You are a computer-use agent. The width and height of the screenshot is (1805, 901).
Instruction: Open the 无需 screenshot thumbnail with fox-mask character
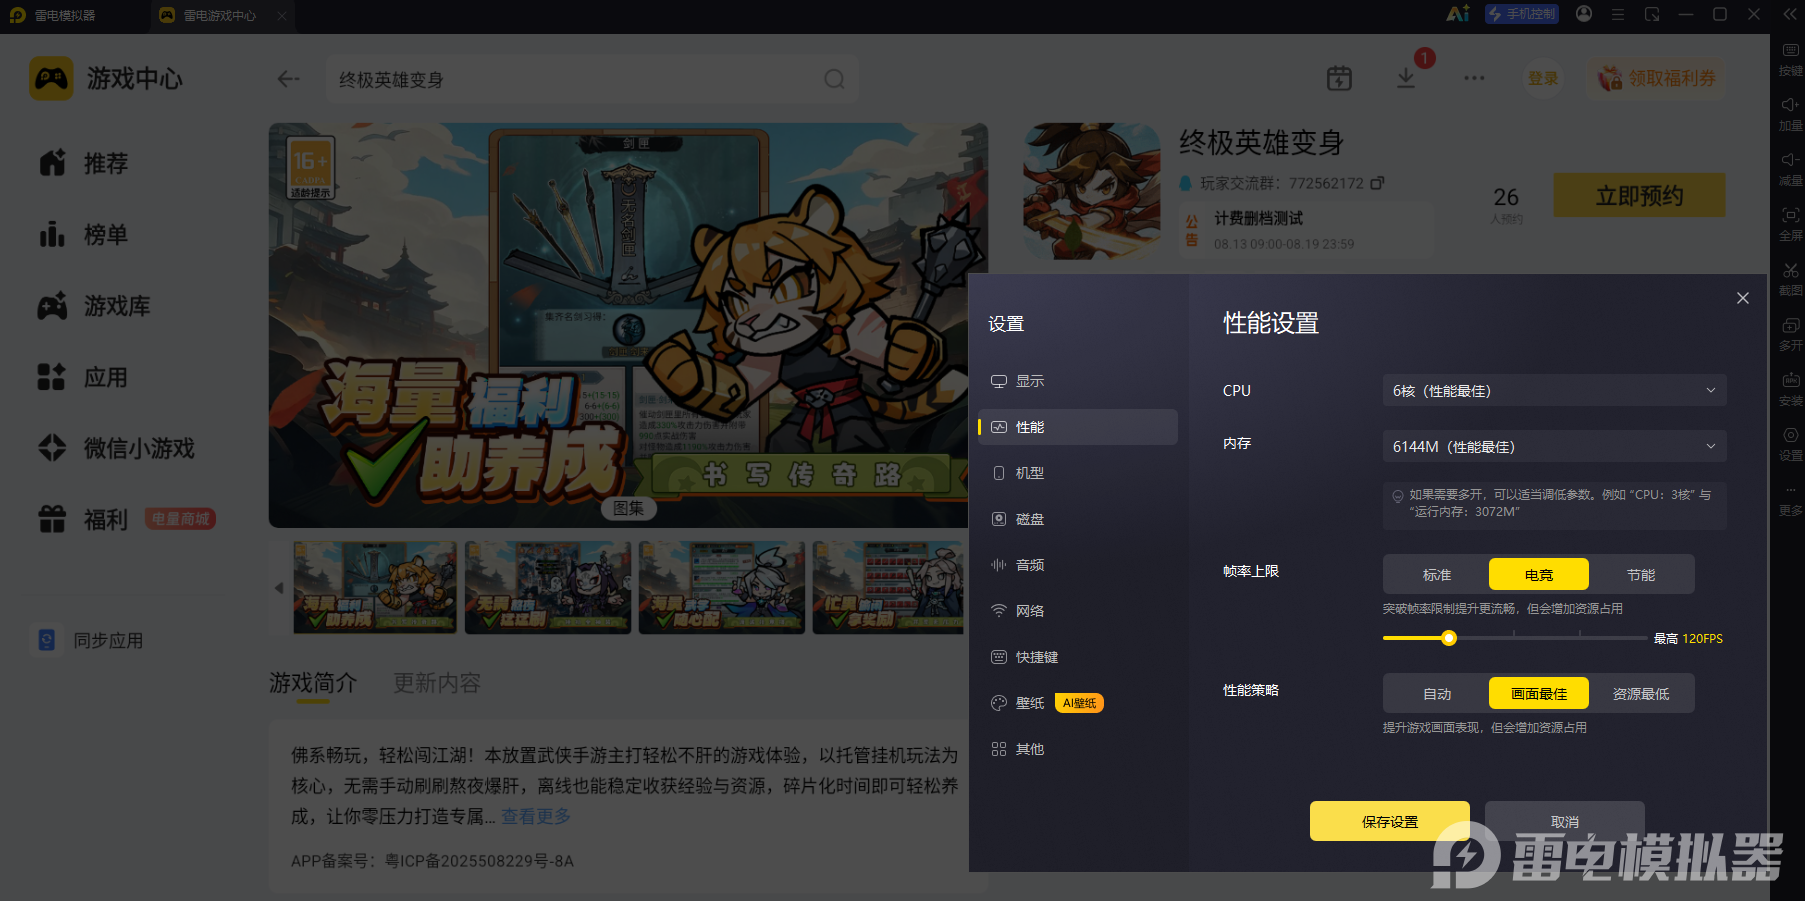tap(548, 588)
